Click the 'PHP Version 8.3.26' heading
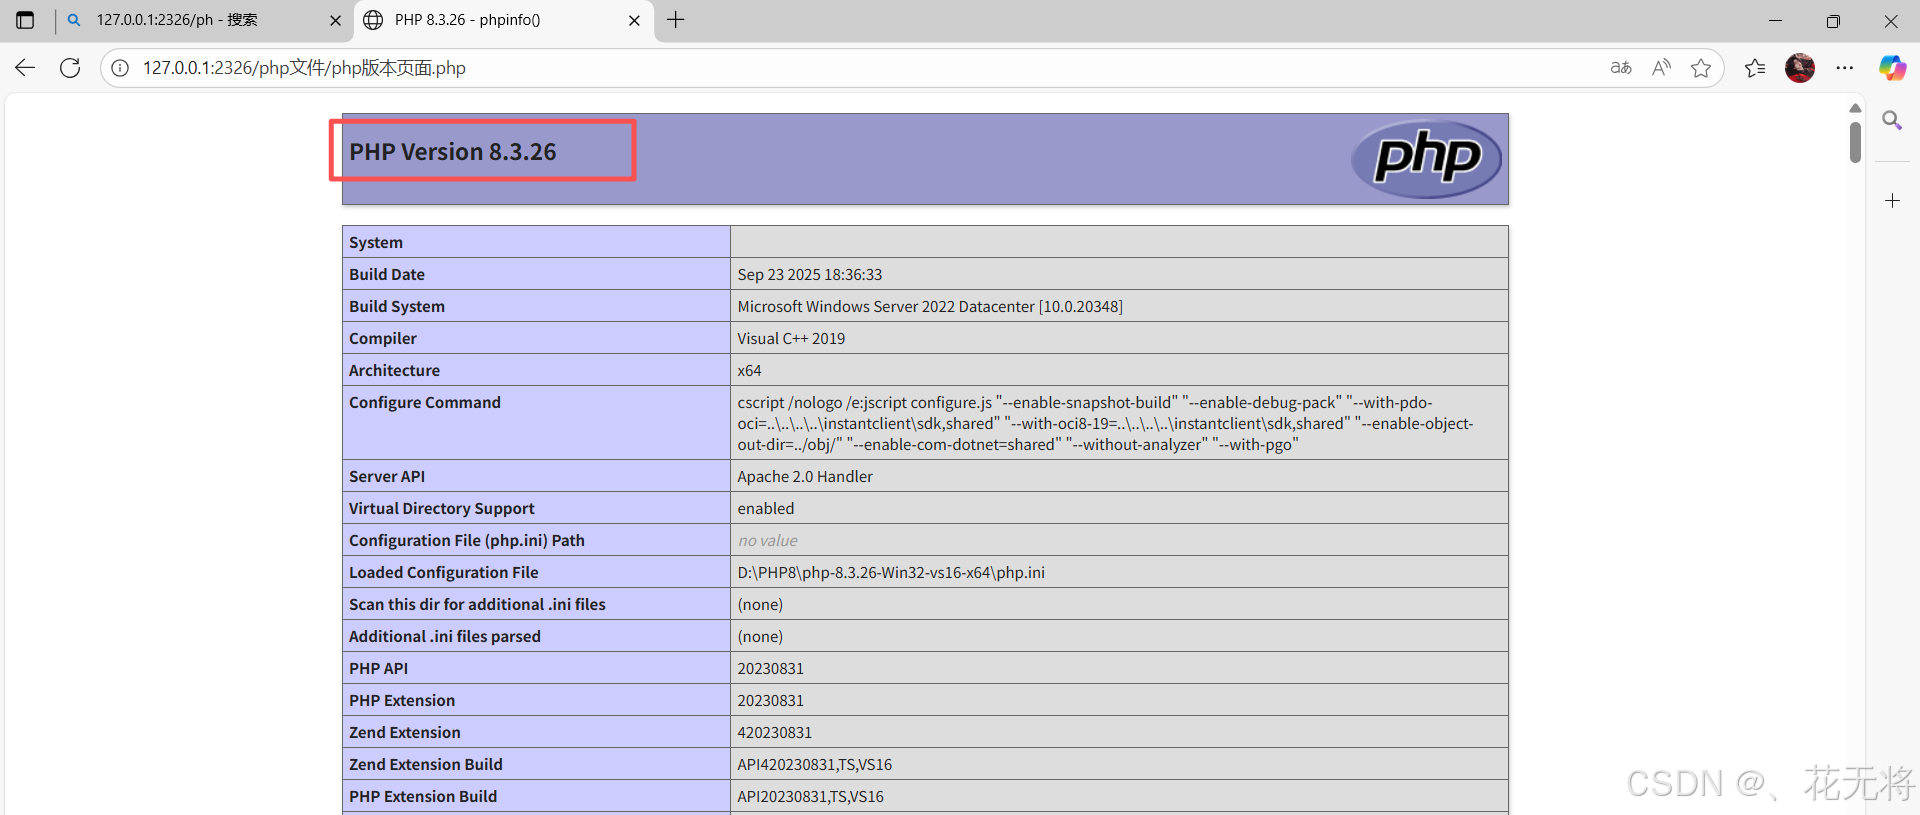 coord(453,152)
